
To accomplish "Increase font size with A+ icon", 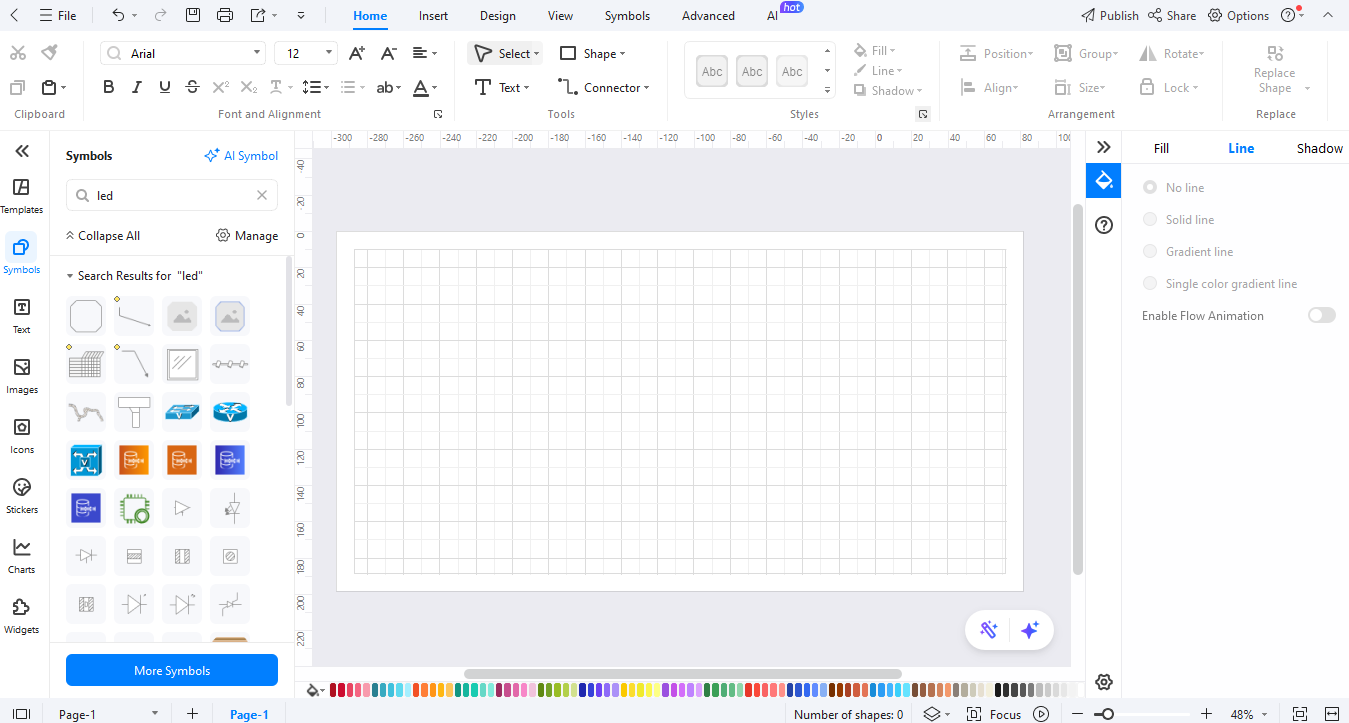I will click(x=357, y=53).
